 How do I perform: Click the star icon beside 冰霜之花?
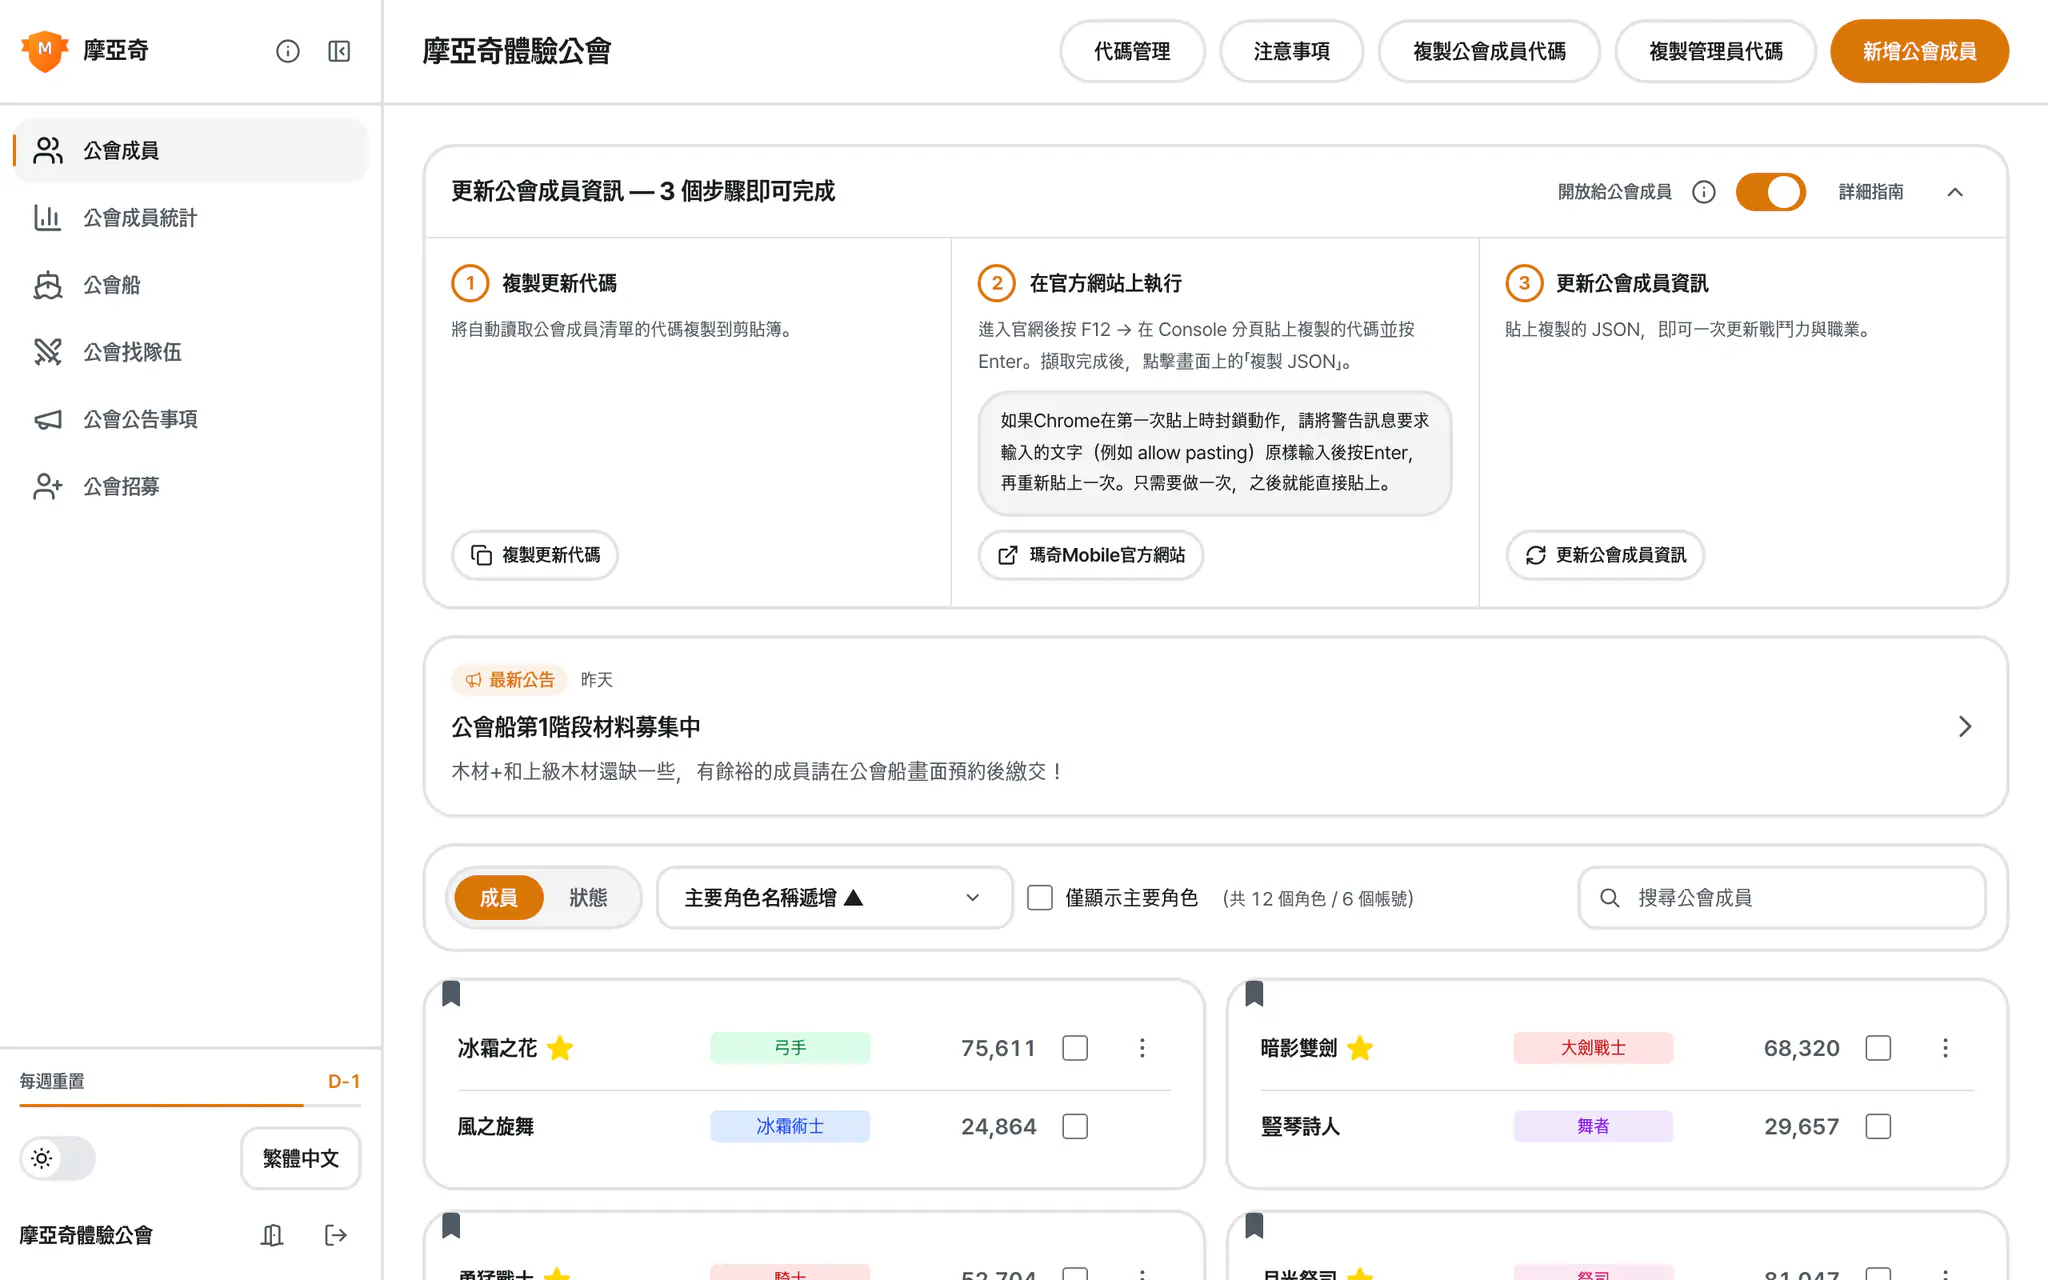coord(560,1048)
